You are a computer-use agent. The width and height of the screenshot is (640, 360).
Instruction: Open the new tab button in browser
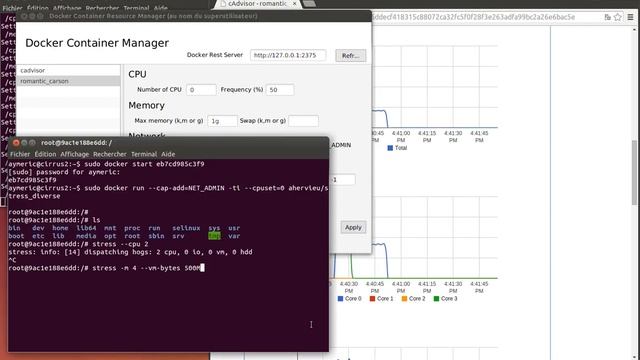pyautogui.click(x=309, y=4)
